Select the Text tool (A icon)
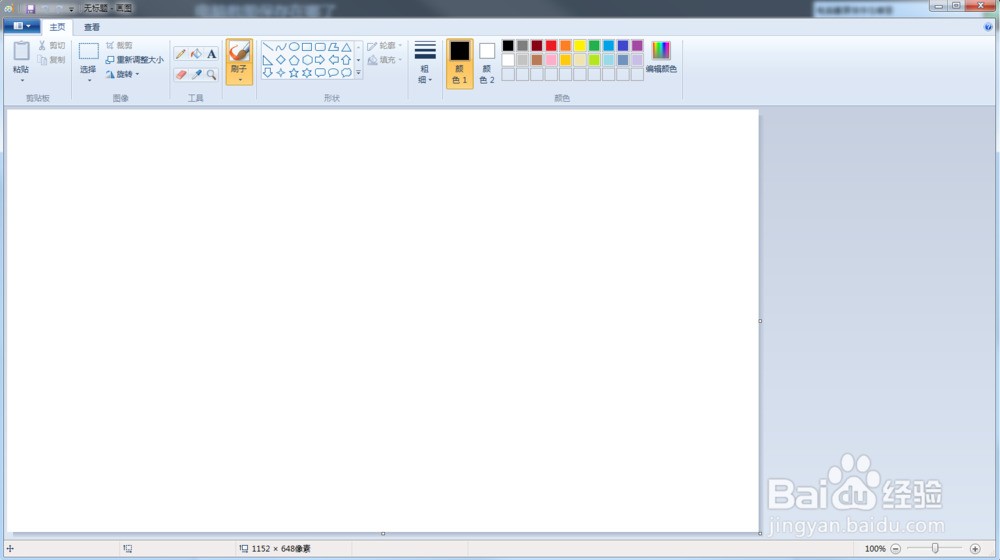The width and height of the screenshot is (1000, 560). coord(212,54)
